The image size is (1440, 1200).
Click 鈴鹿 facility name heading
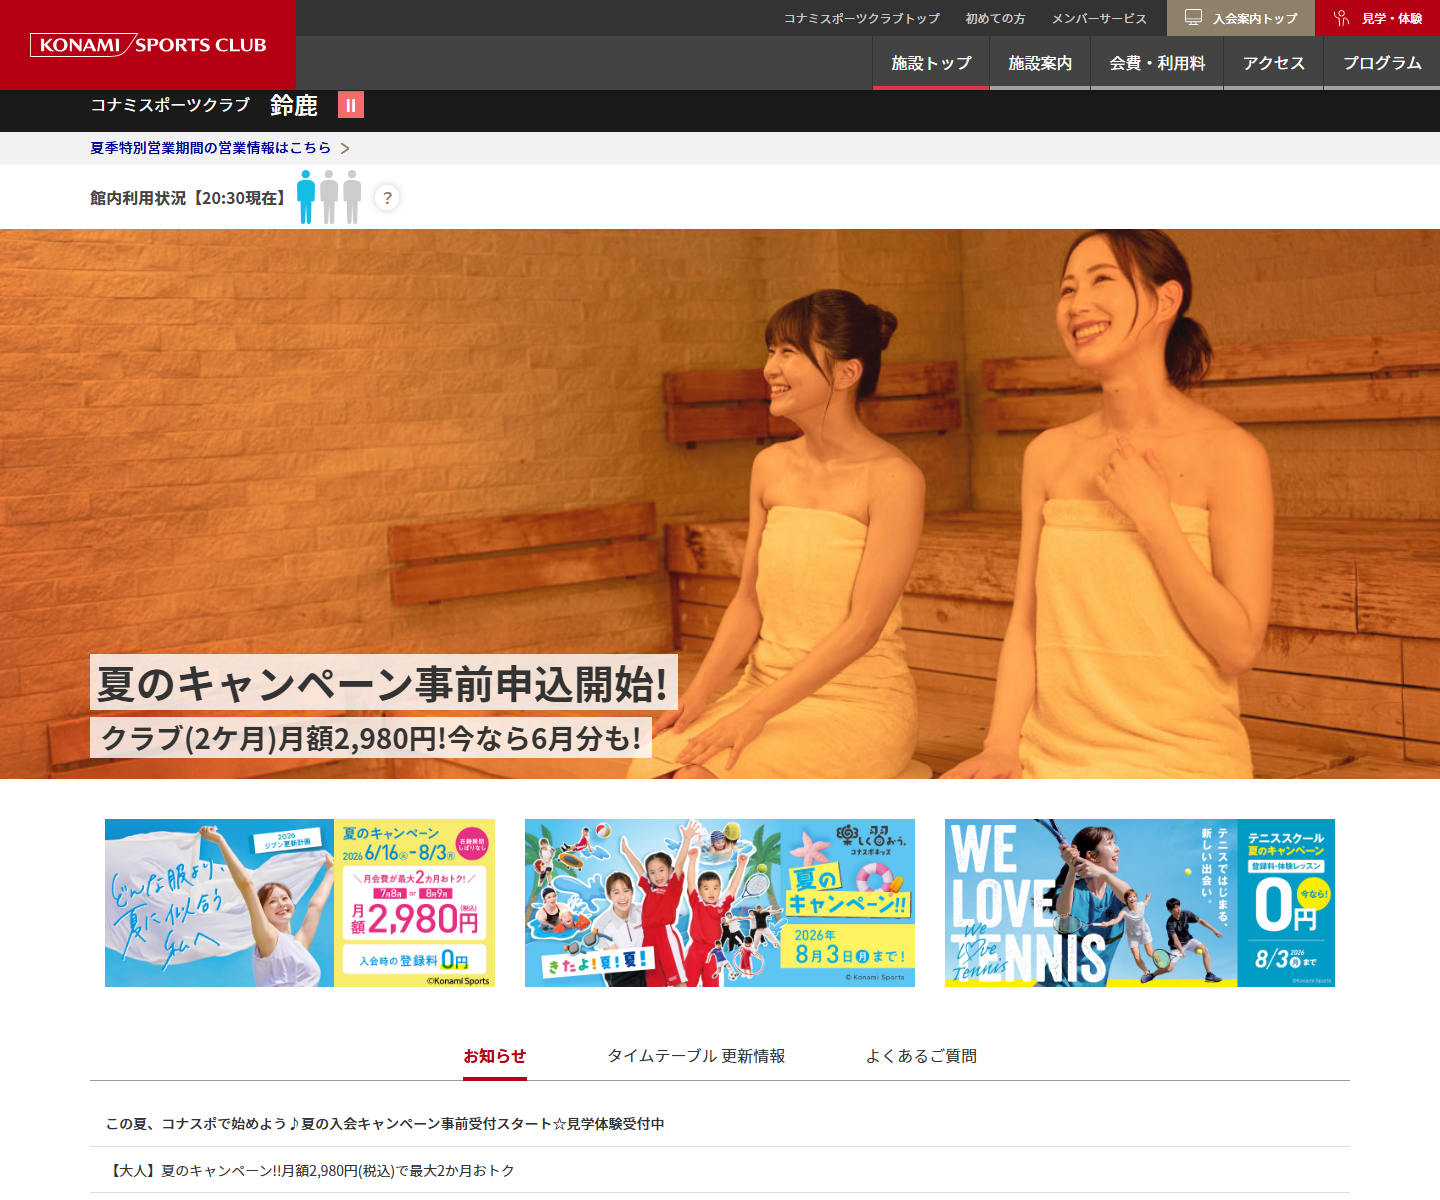click(x=294, y=105)
